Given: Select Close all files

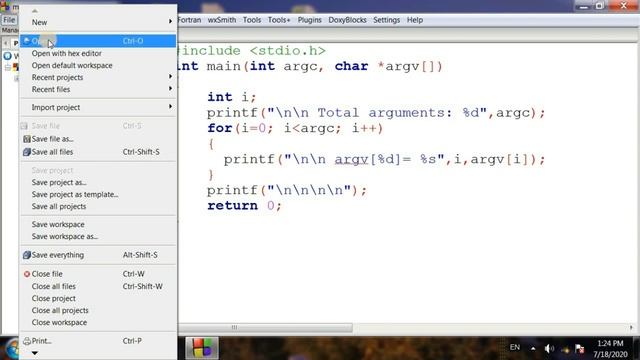Looking at the screenshot, I should click(98, 287).
